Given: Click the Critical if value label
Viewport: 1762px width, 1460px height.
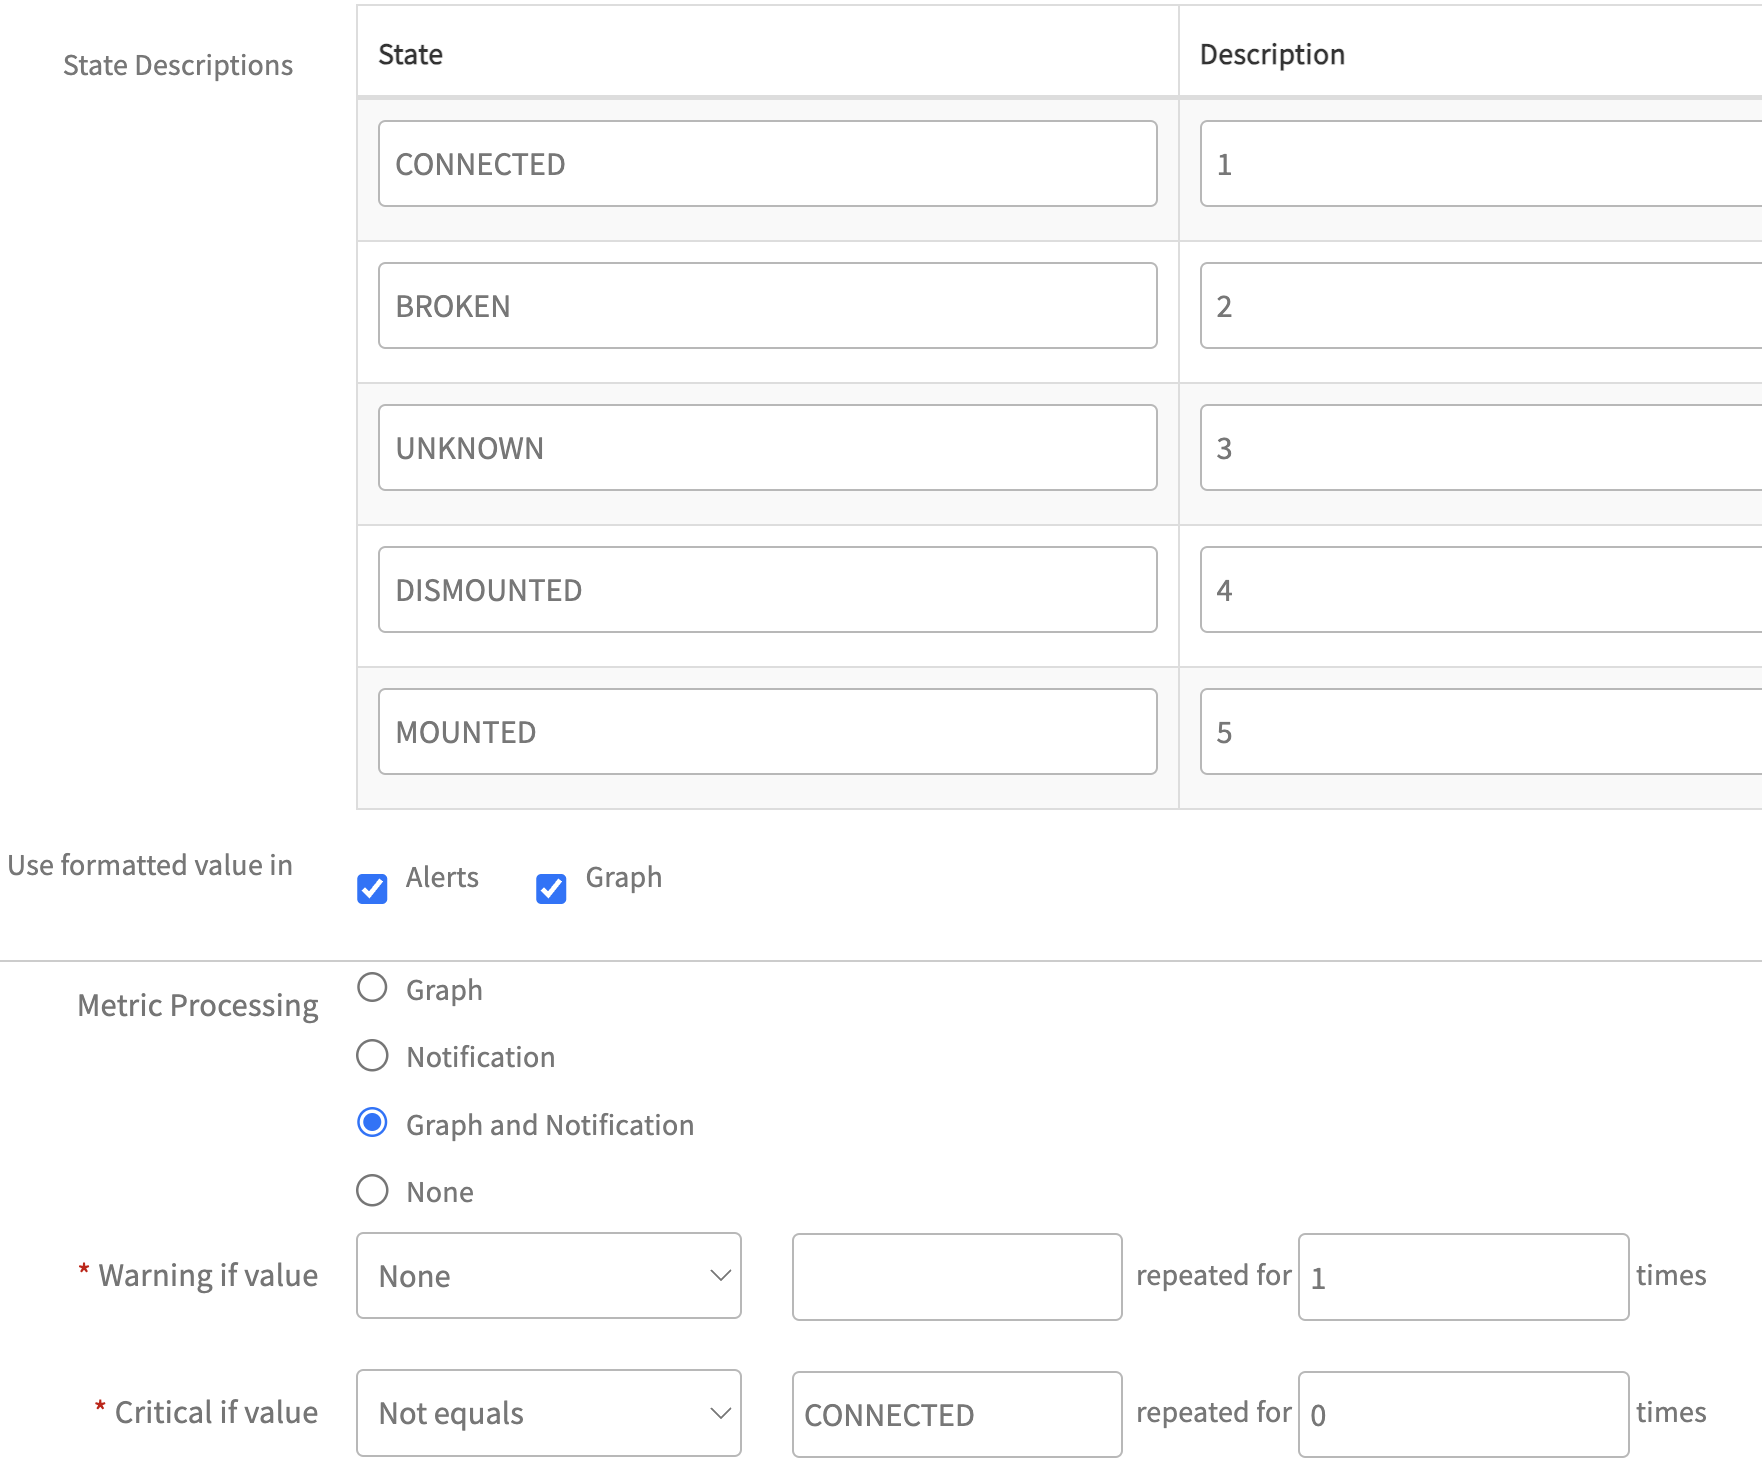Looking at the screenshot, I should (216, 1412).
